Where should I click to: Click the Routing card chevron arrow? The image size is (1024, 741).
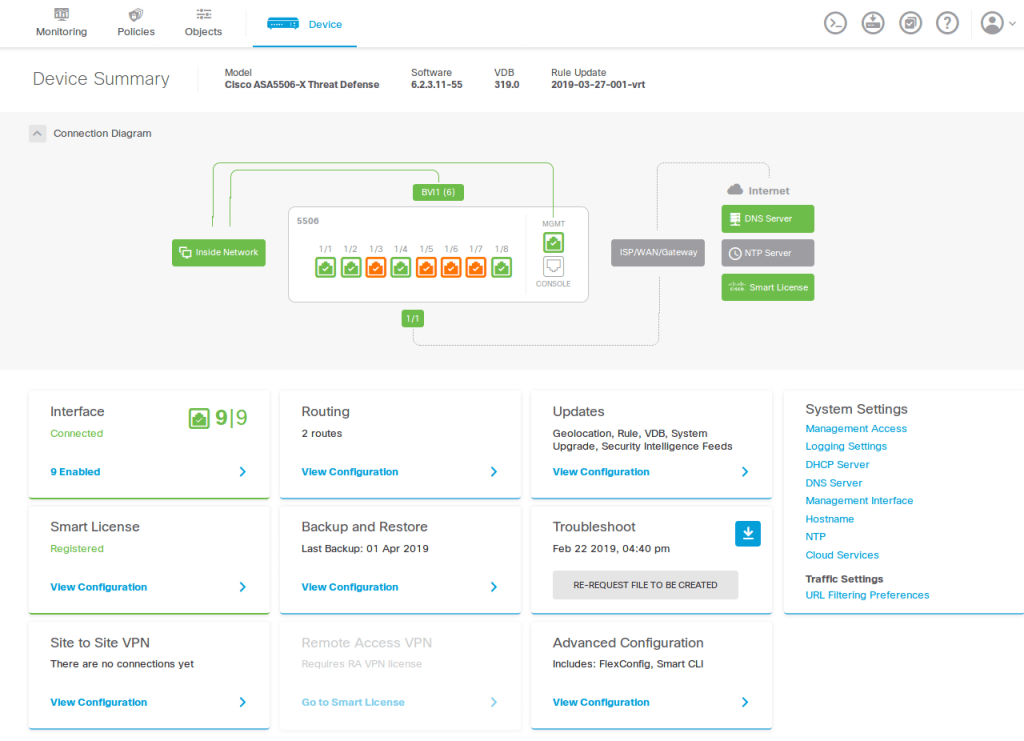pos(494,472)
